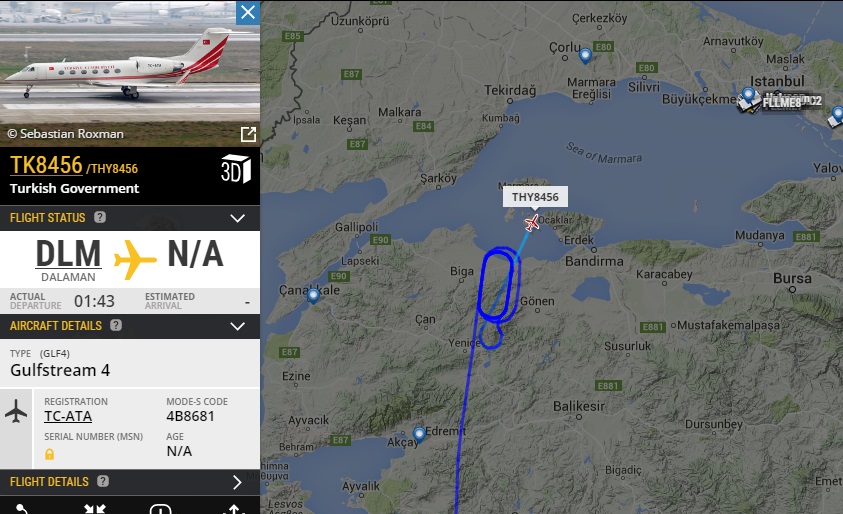Click the Flight Status help question mark
The height and width of the screenshot is (514, 843).
coord(100,217)
